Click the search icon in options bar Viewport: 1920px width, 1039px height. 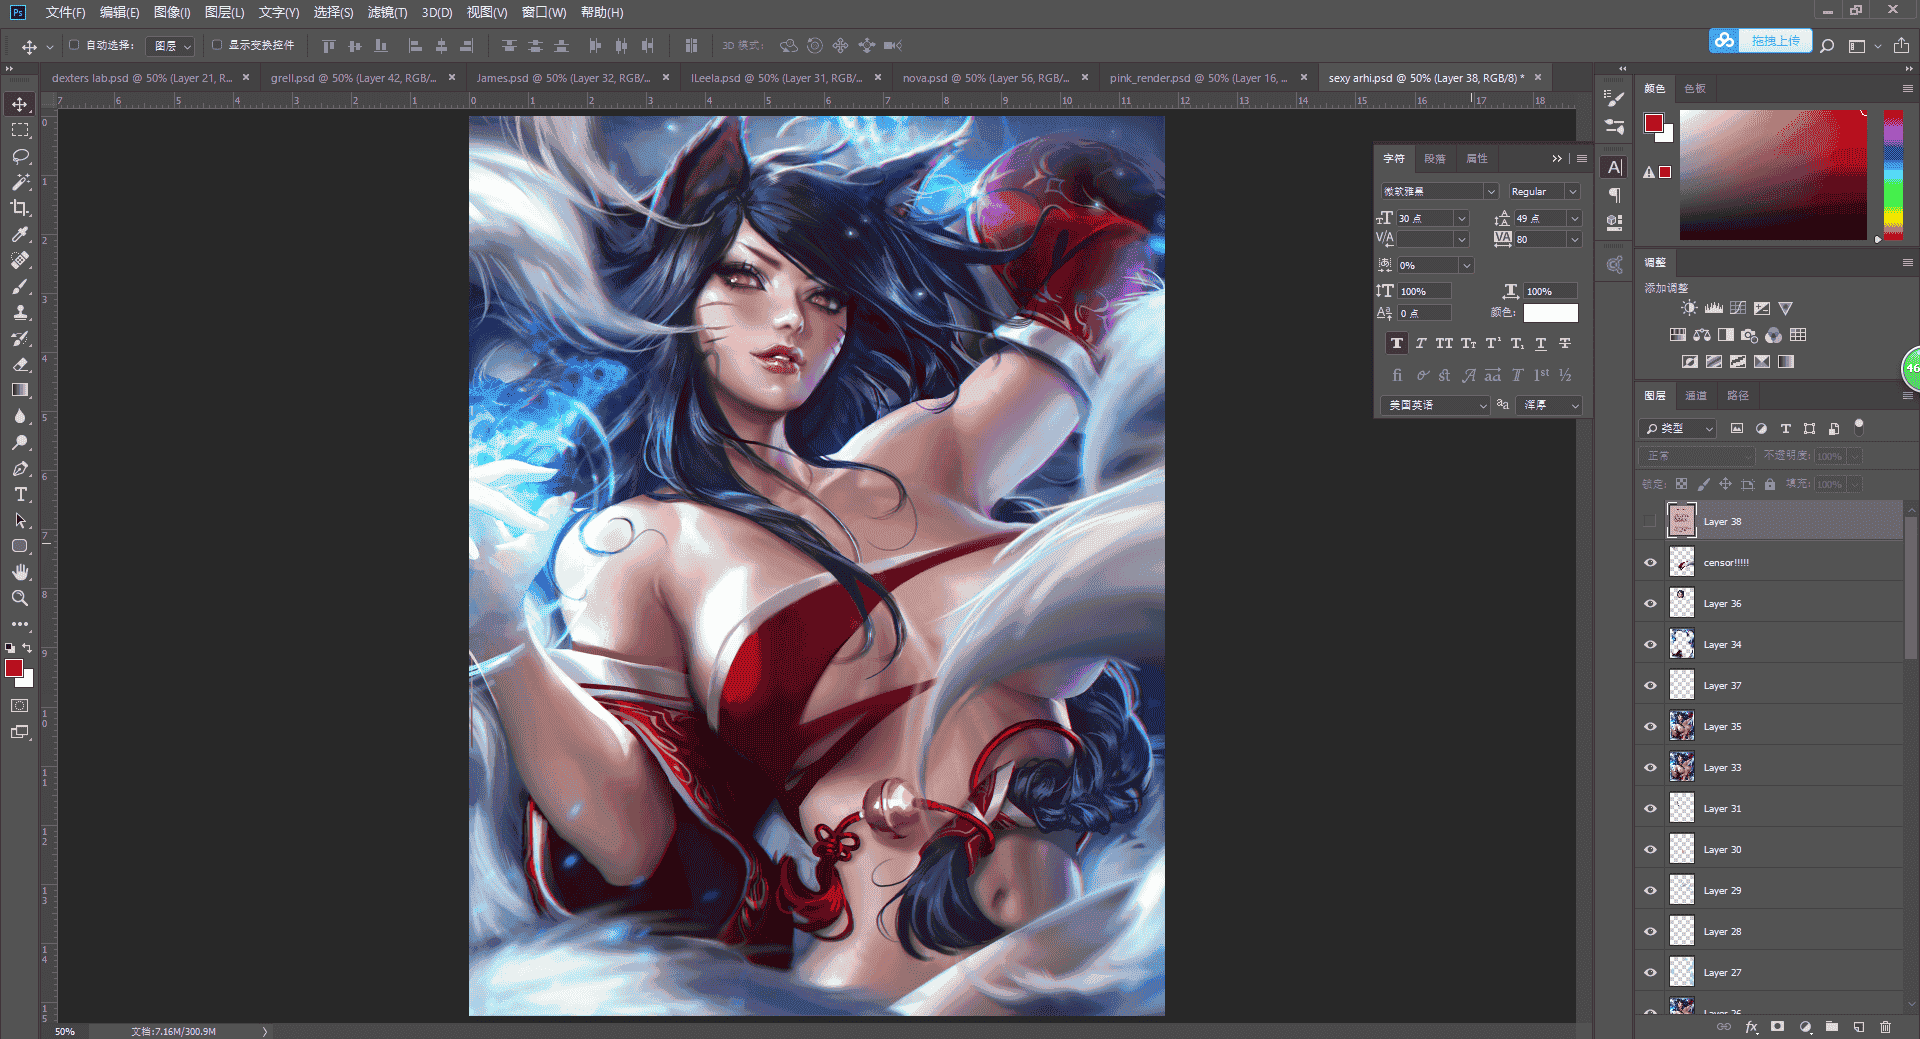tap(1827, 45)
